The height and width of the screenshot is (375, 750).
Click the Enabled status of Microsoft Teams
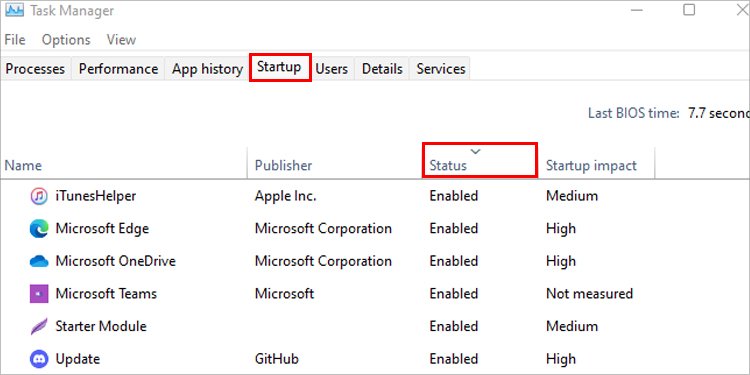pyautogui.click(x=453, y=294)
